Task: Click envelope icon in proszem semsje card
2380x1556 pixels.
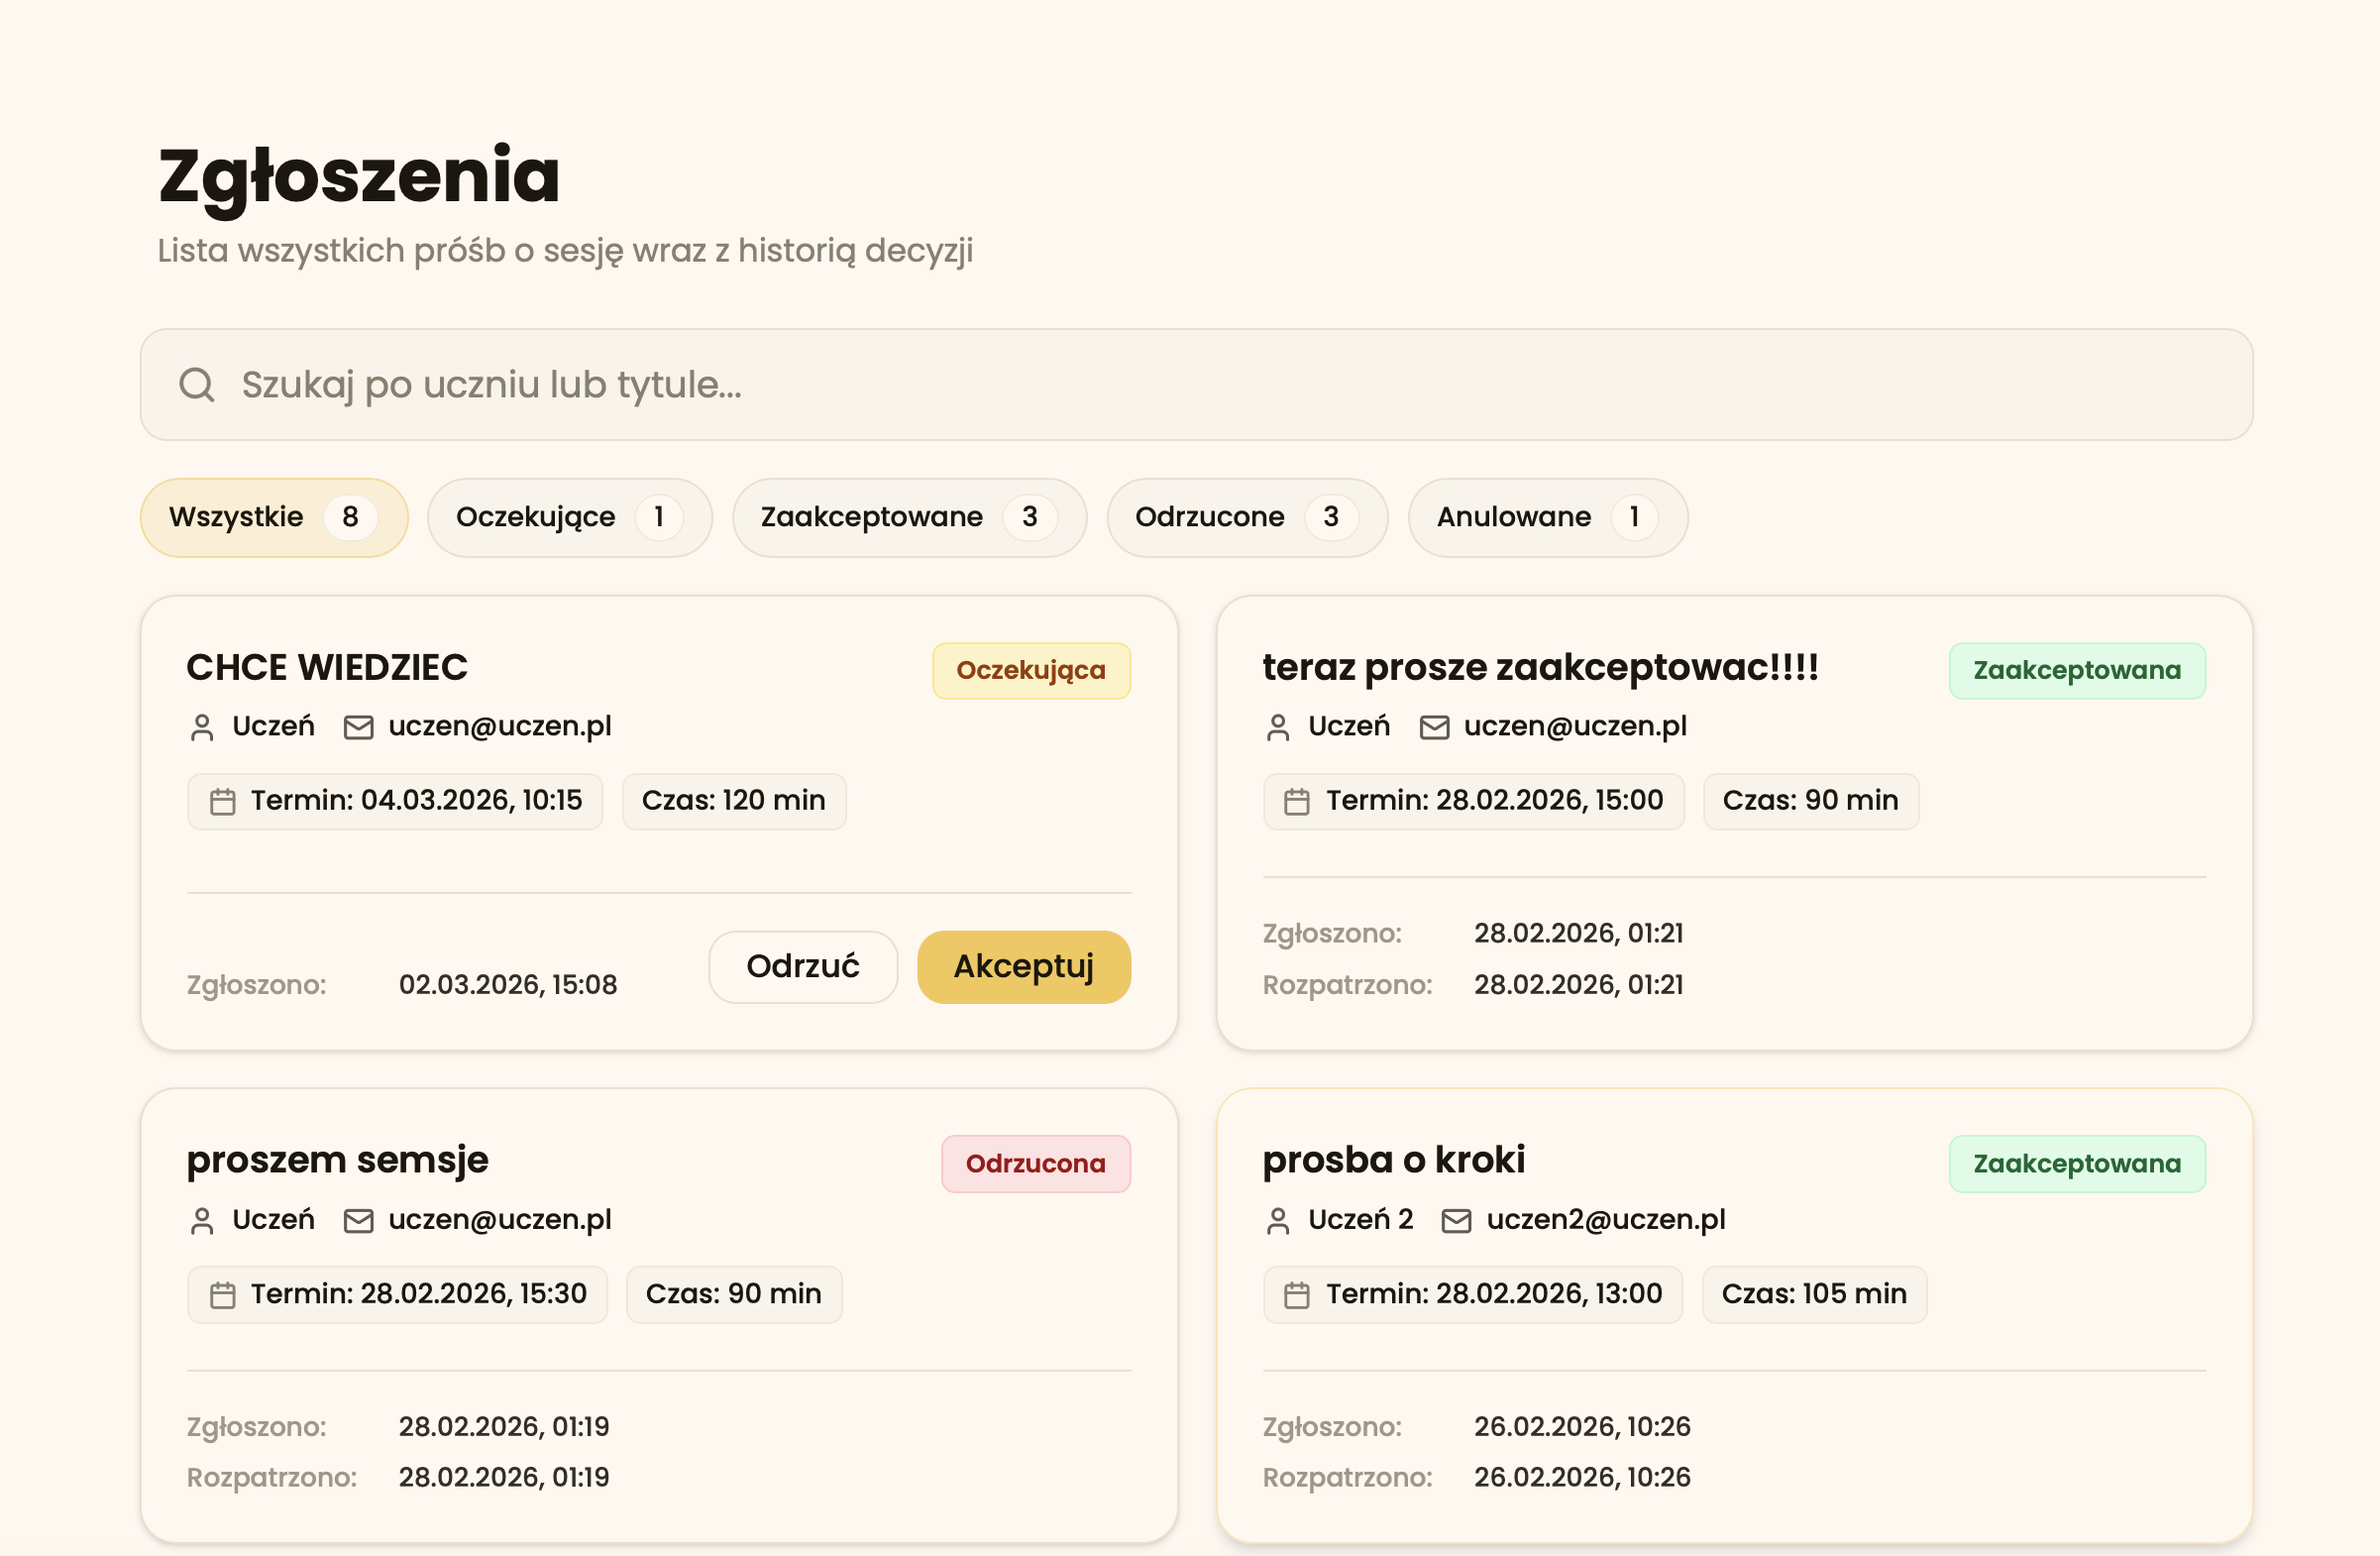Action: (358, 1221)
